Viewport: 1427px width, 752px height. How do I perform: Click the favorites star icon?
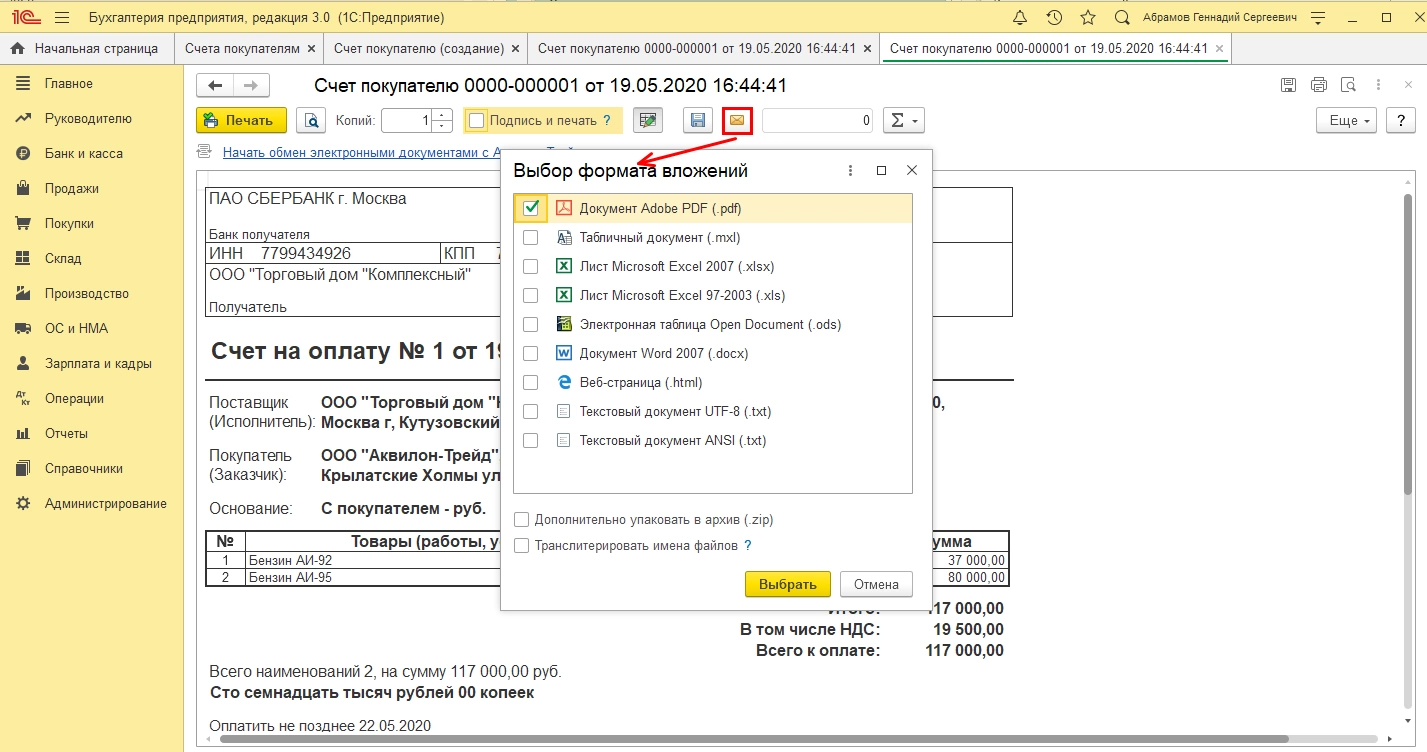[1088, 18]
